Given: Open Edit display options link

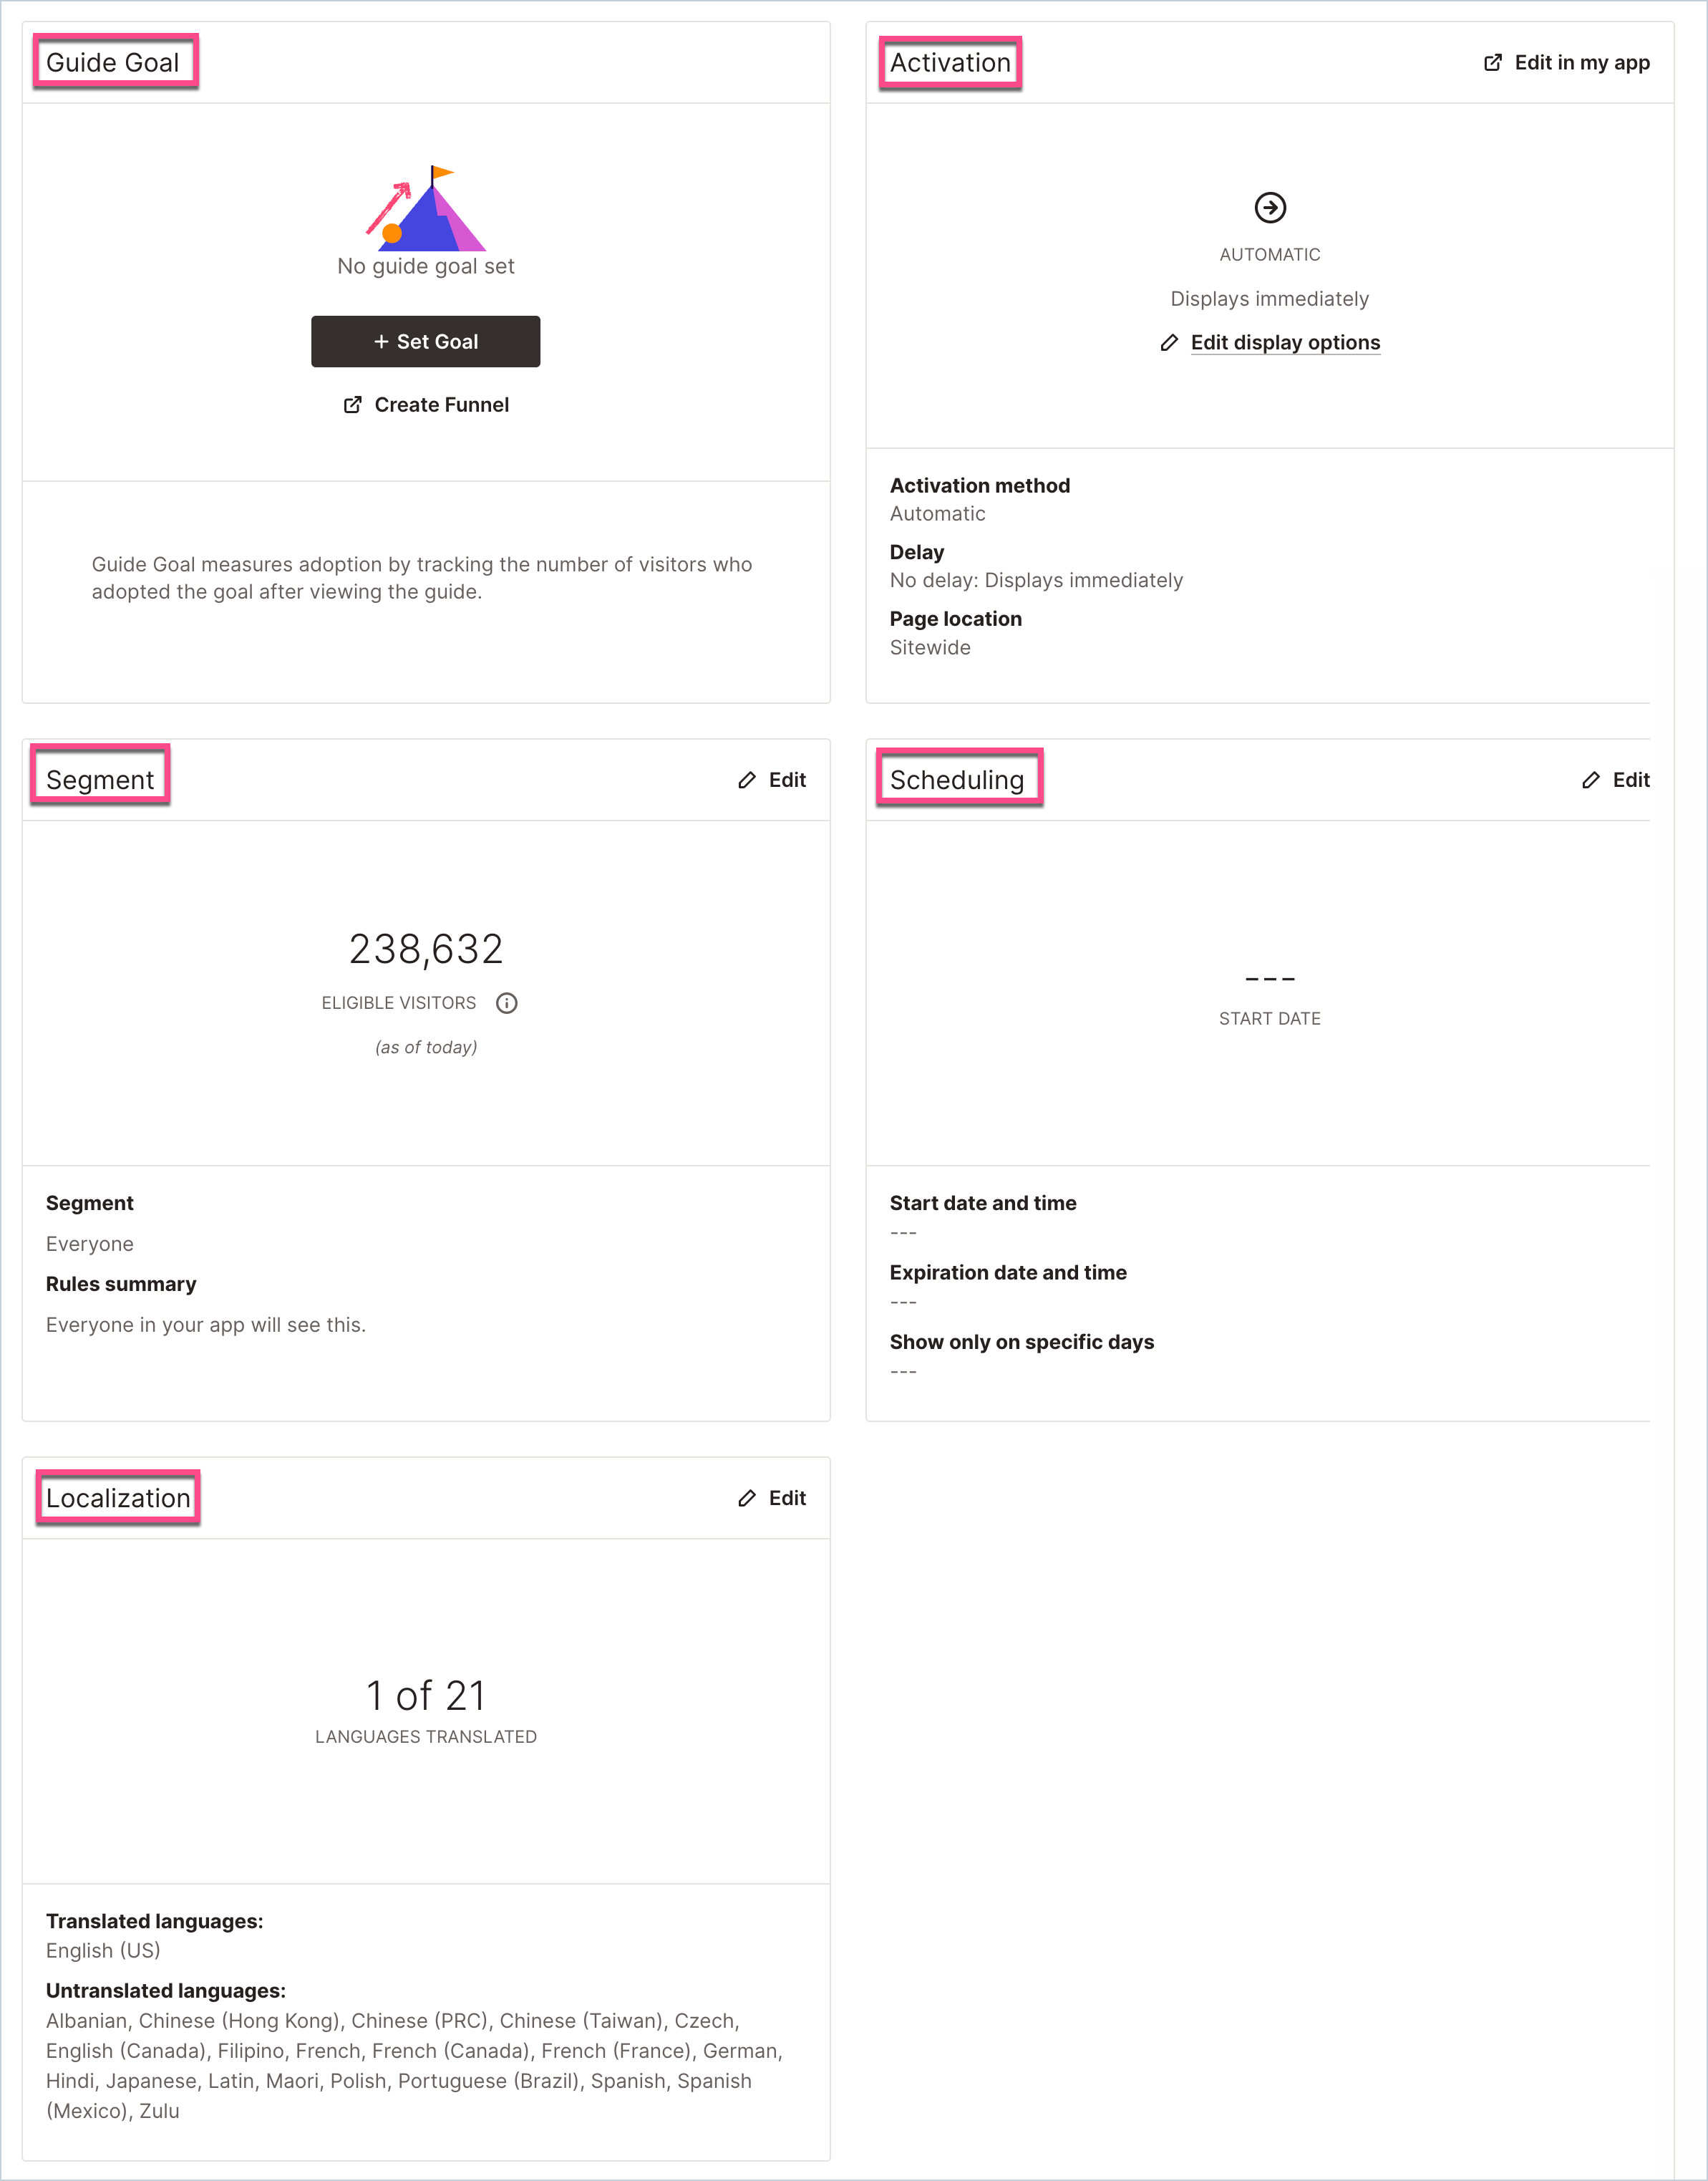Looking at the screenshot, I should coord(1285,342).
